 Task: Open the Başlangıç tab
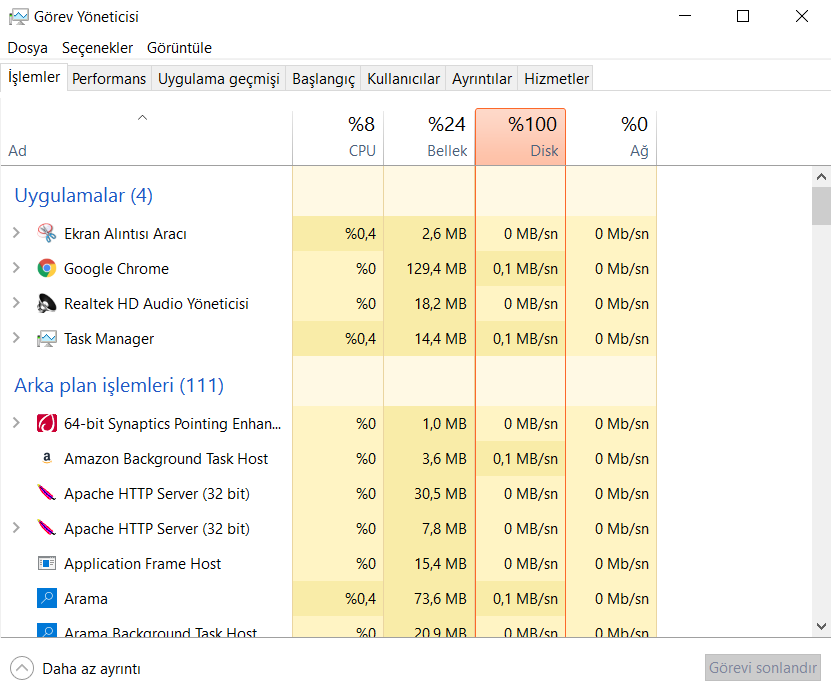(323, 79)
